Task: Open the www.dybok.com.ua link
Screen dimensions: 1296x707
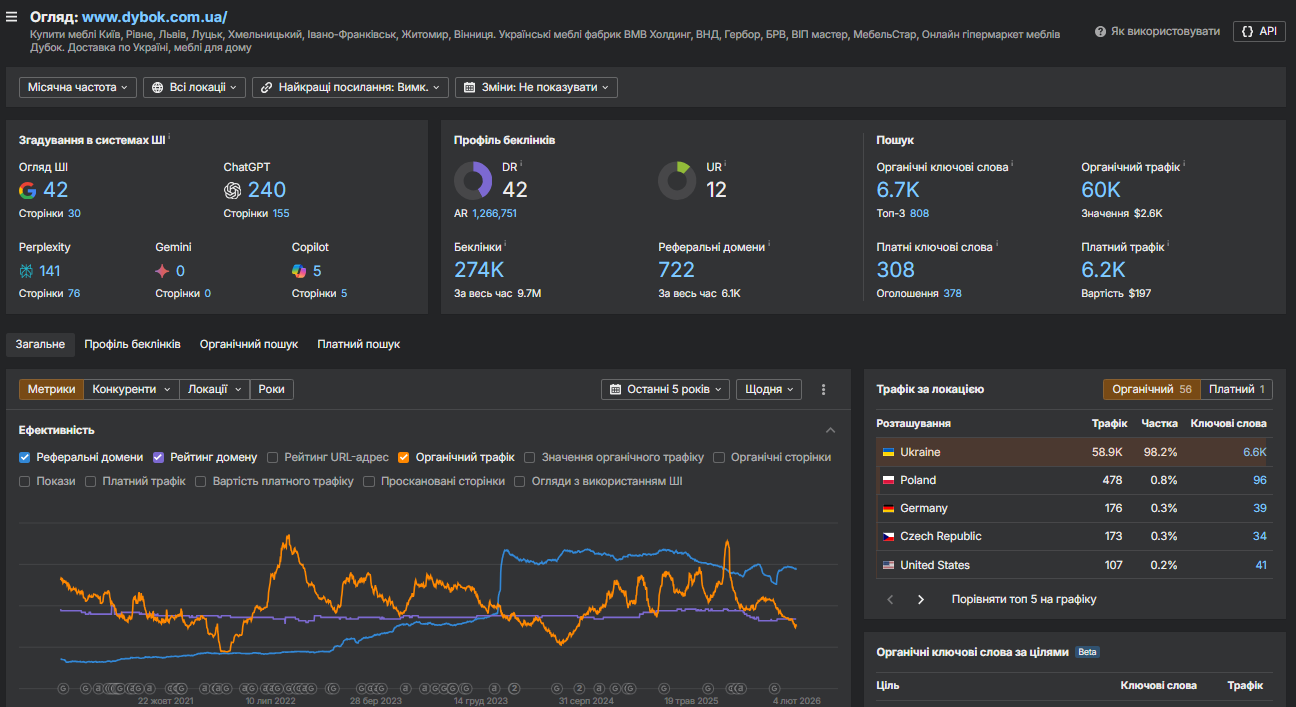Action: click(x=154, y=17)
